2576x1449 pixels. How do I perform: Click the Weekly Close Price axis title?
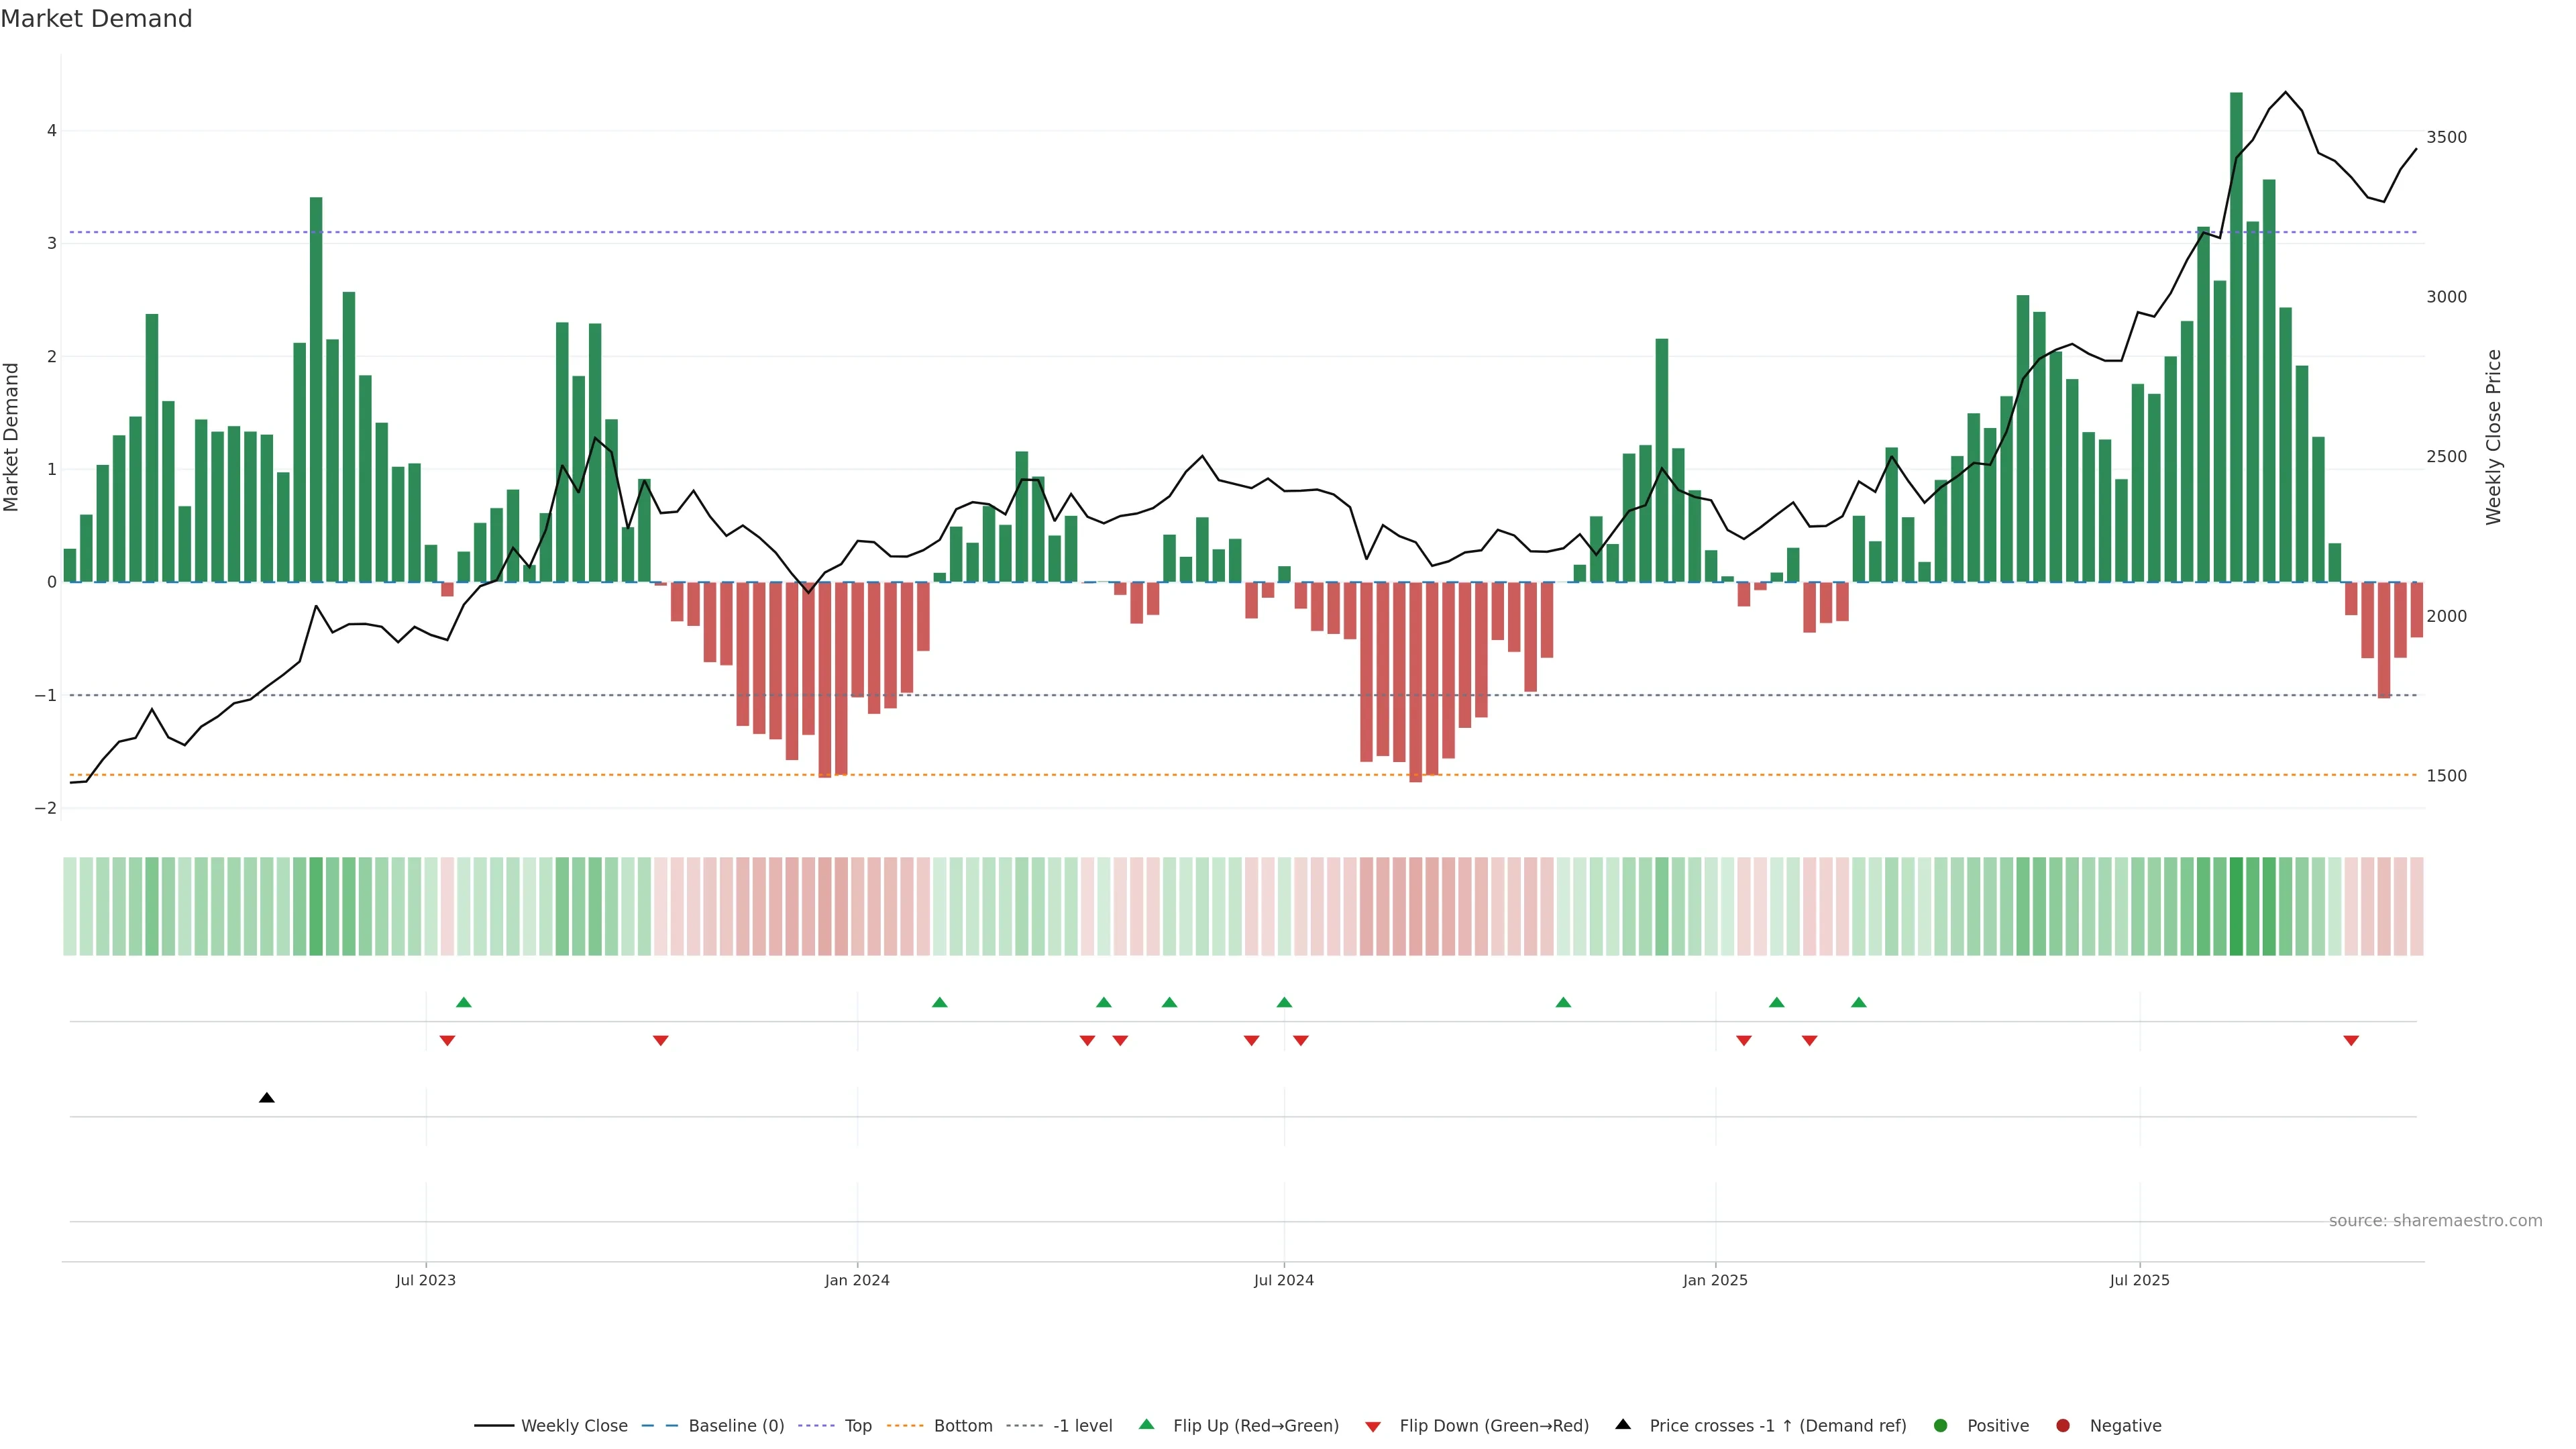point(2493,437)
